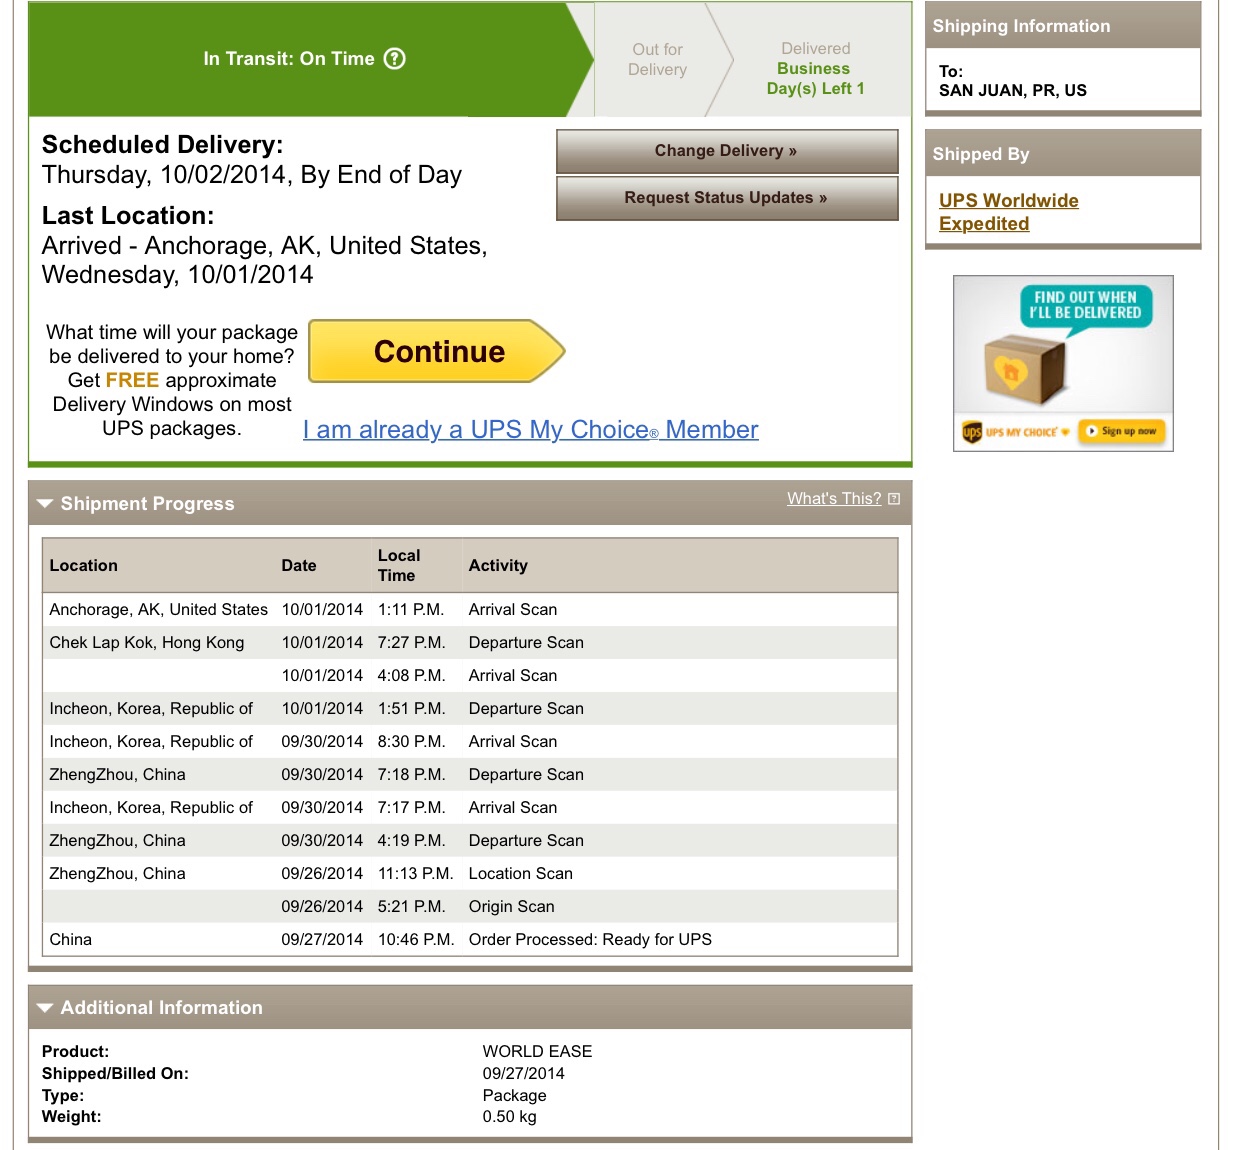Image resolution: width=1242 pixels, height=1150 pixels.
Task: Collapse Additional Information with its triangle
Action: 45,1008
